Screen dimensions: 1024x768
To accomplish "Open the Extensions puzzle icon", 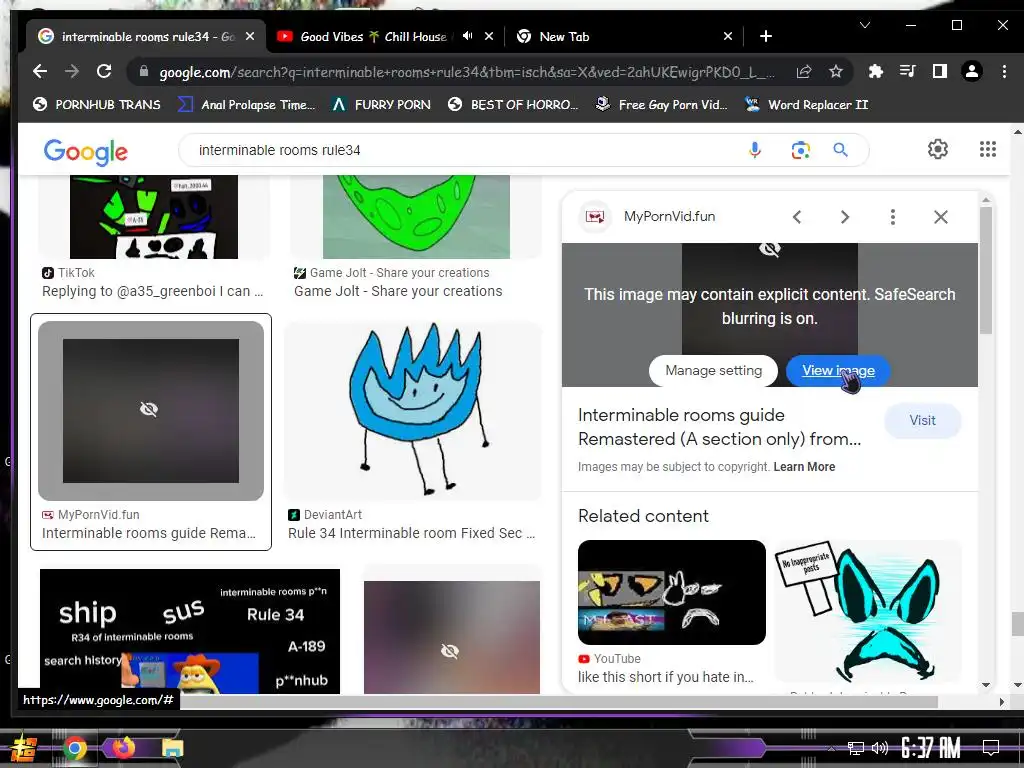I will click(x=875, y=71).
